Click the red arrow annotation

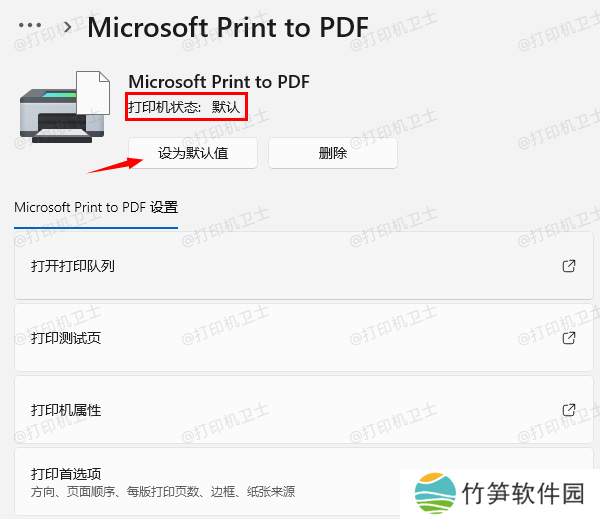pos(115,165)
